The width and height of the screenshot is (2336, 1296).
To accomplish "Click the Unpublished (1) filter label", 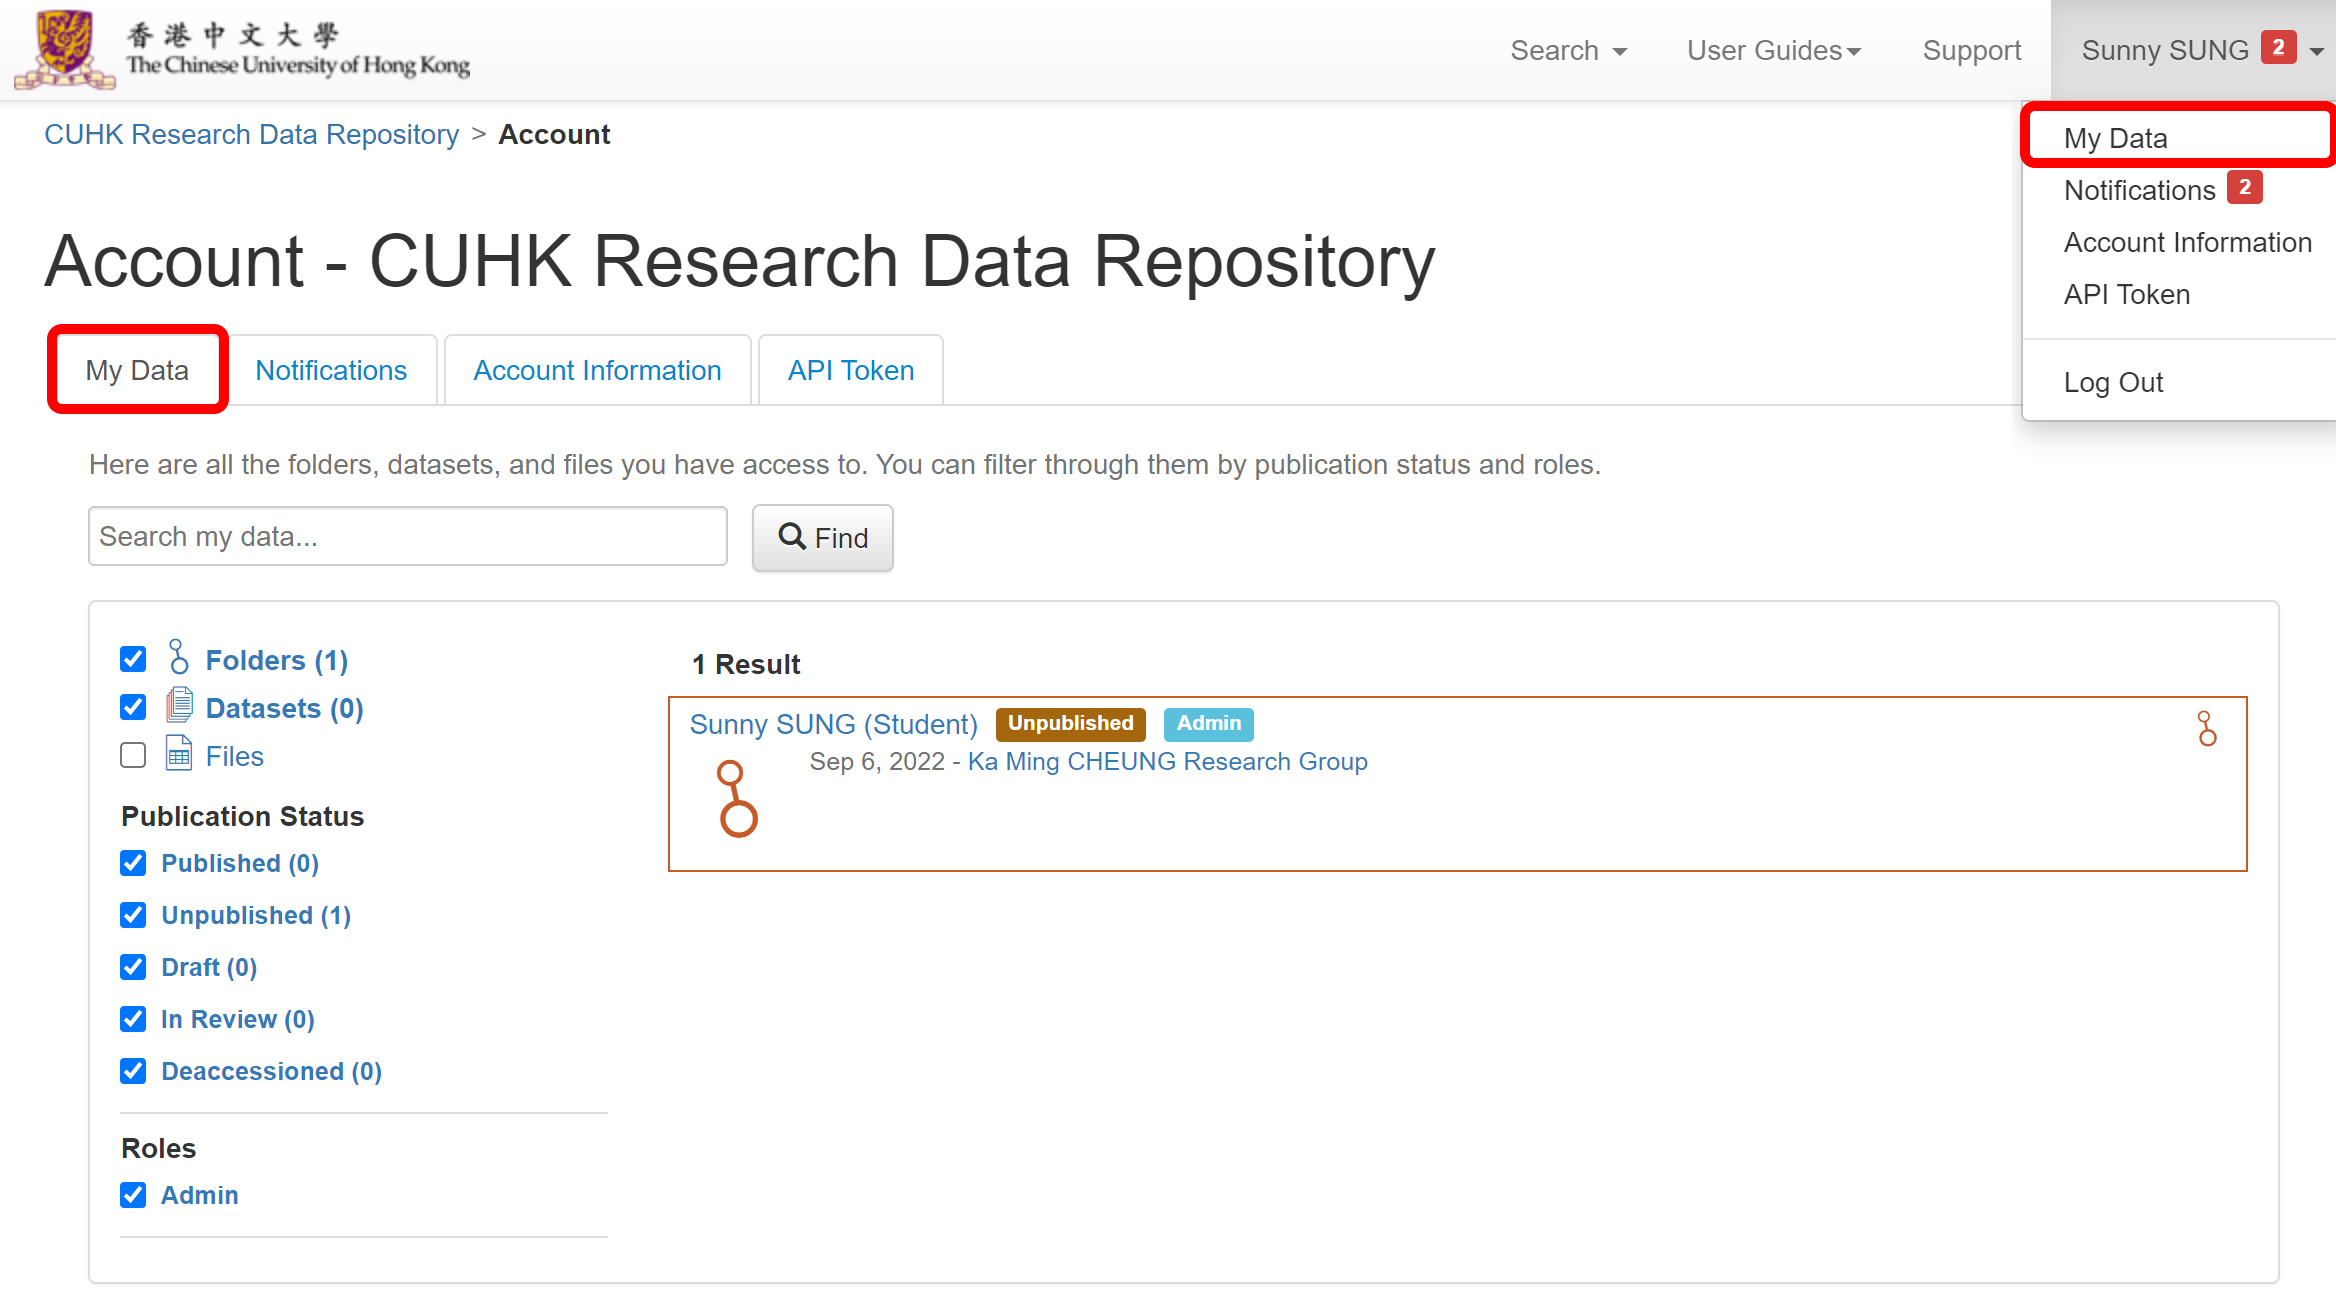I will (x=256, y=915).
